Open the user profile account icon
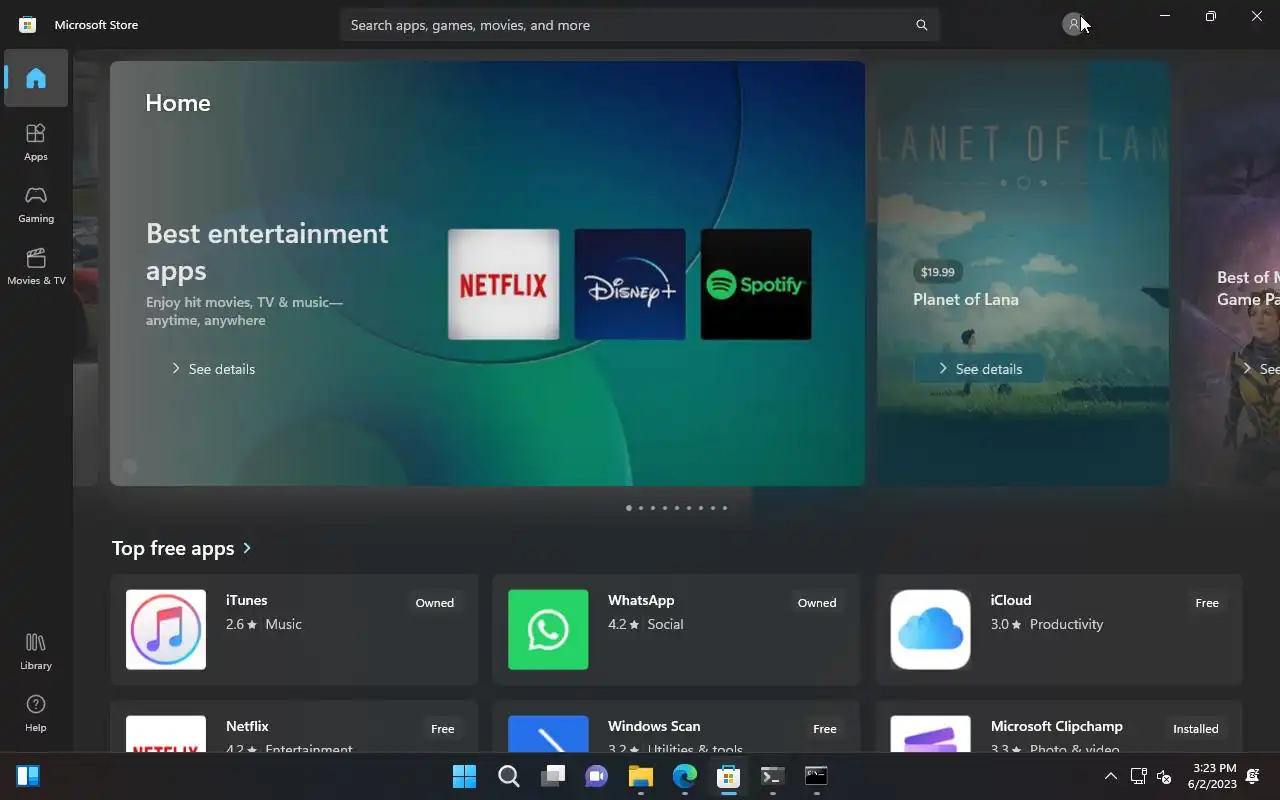This screenshot has width=1280, height=800. click(x=1074, y=24)
